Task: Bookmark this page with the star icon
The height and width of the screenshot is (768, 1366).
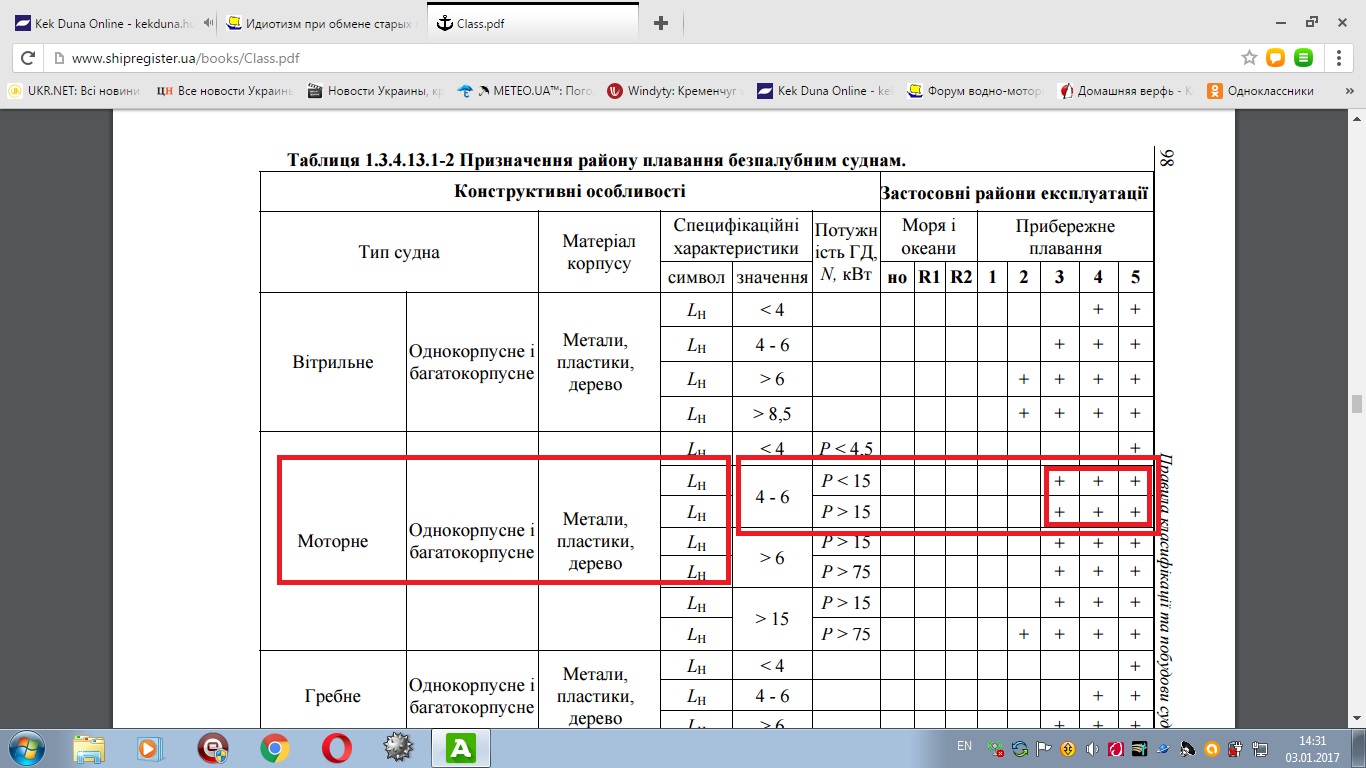Action: tap(1249, 58)
